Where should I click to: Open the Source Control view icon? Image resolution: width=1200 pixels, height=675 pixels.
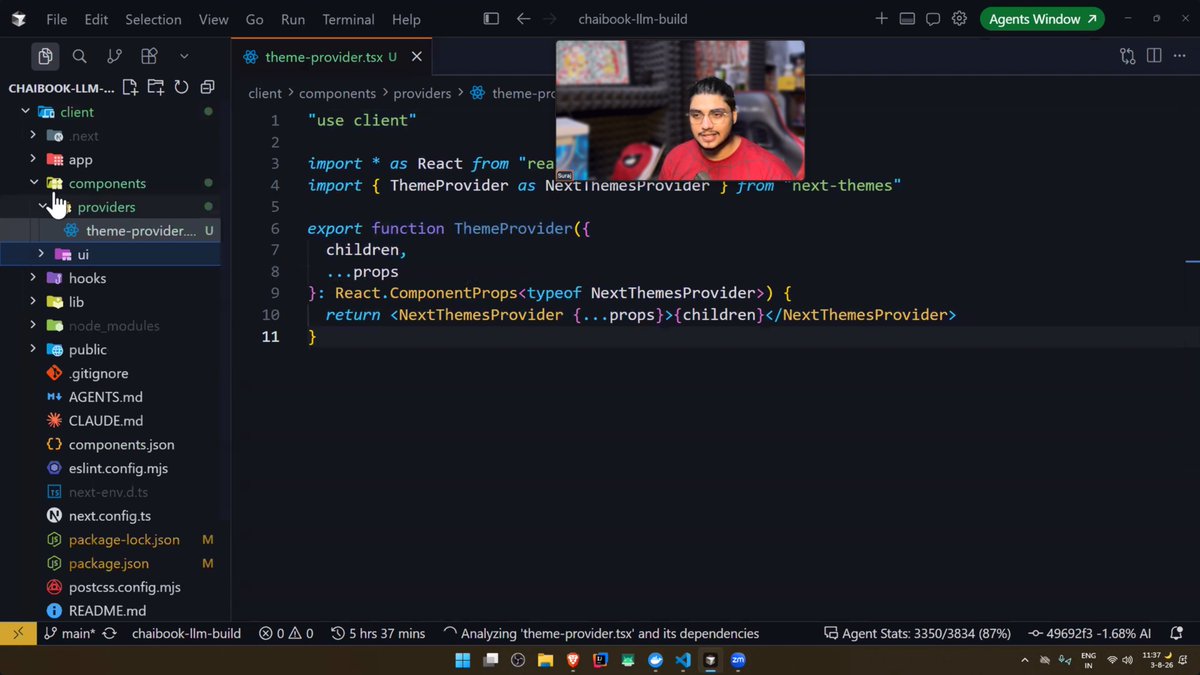[114, 56]
